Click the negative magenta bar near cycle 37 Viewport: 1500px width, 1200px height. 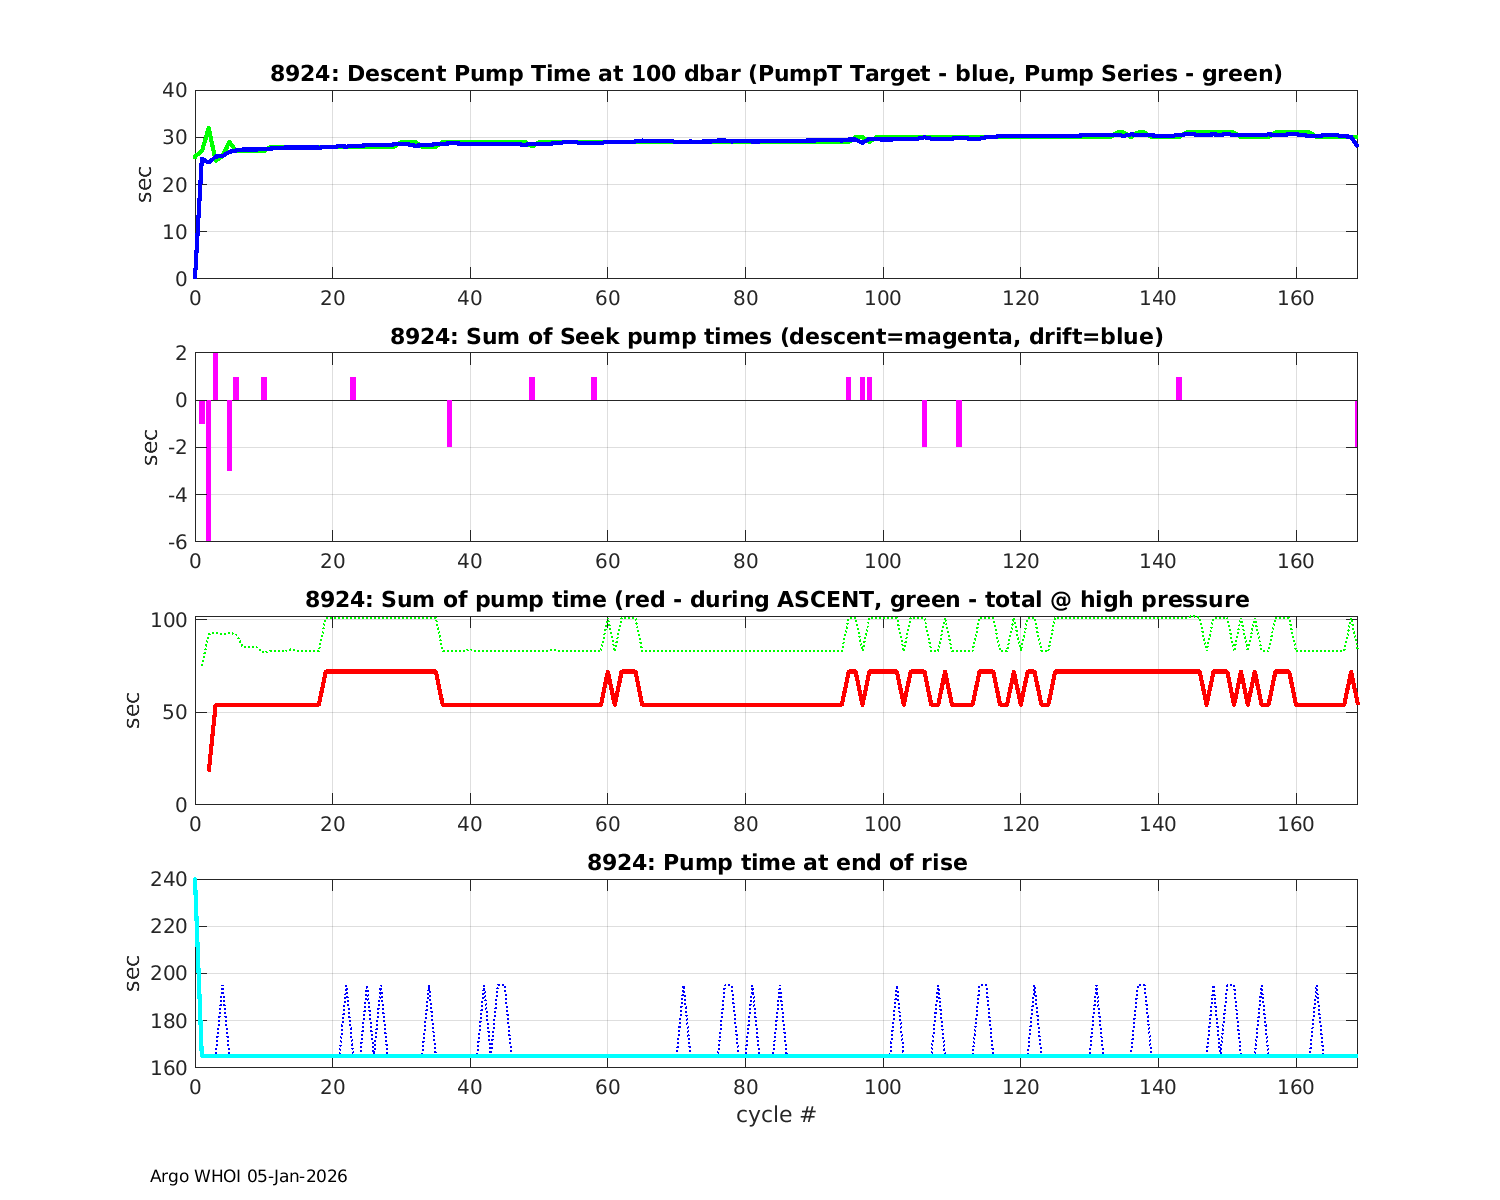[450, 424]
